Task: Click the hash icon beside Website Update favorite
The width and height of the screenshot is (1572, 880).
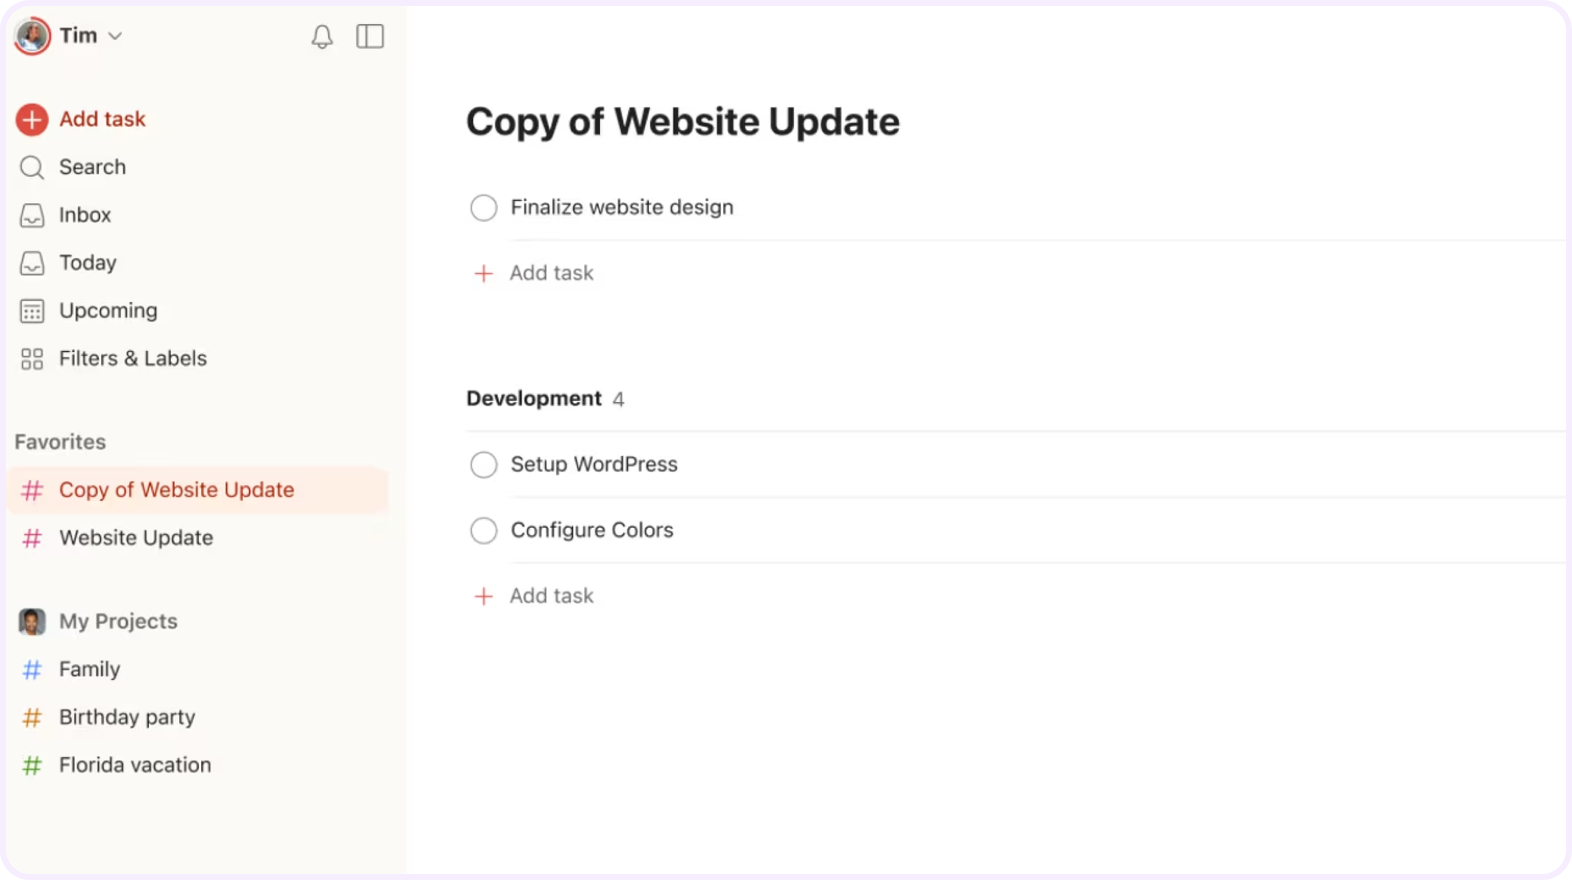Action: pos(32,538)
